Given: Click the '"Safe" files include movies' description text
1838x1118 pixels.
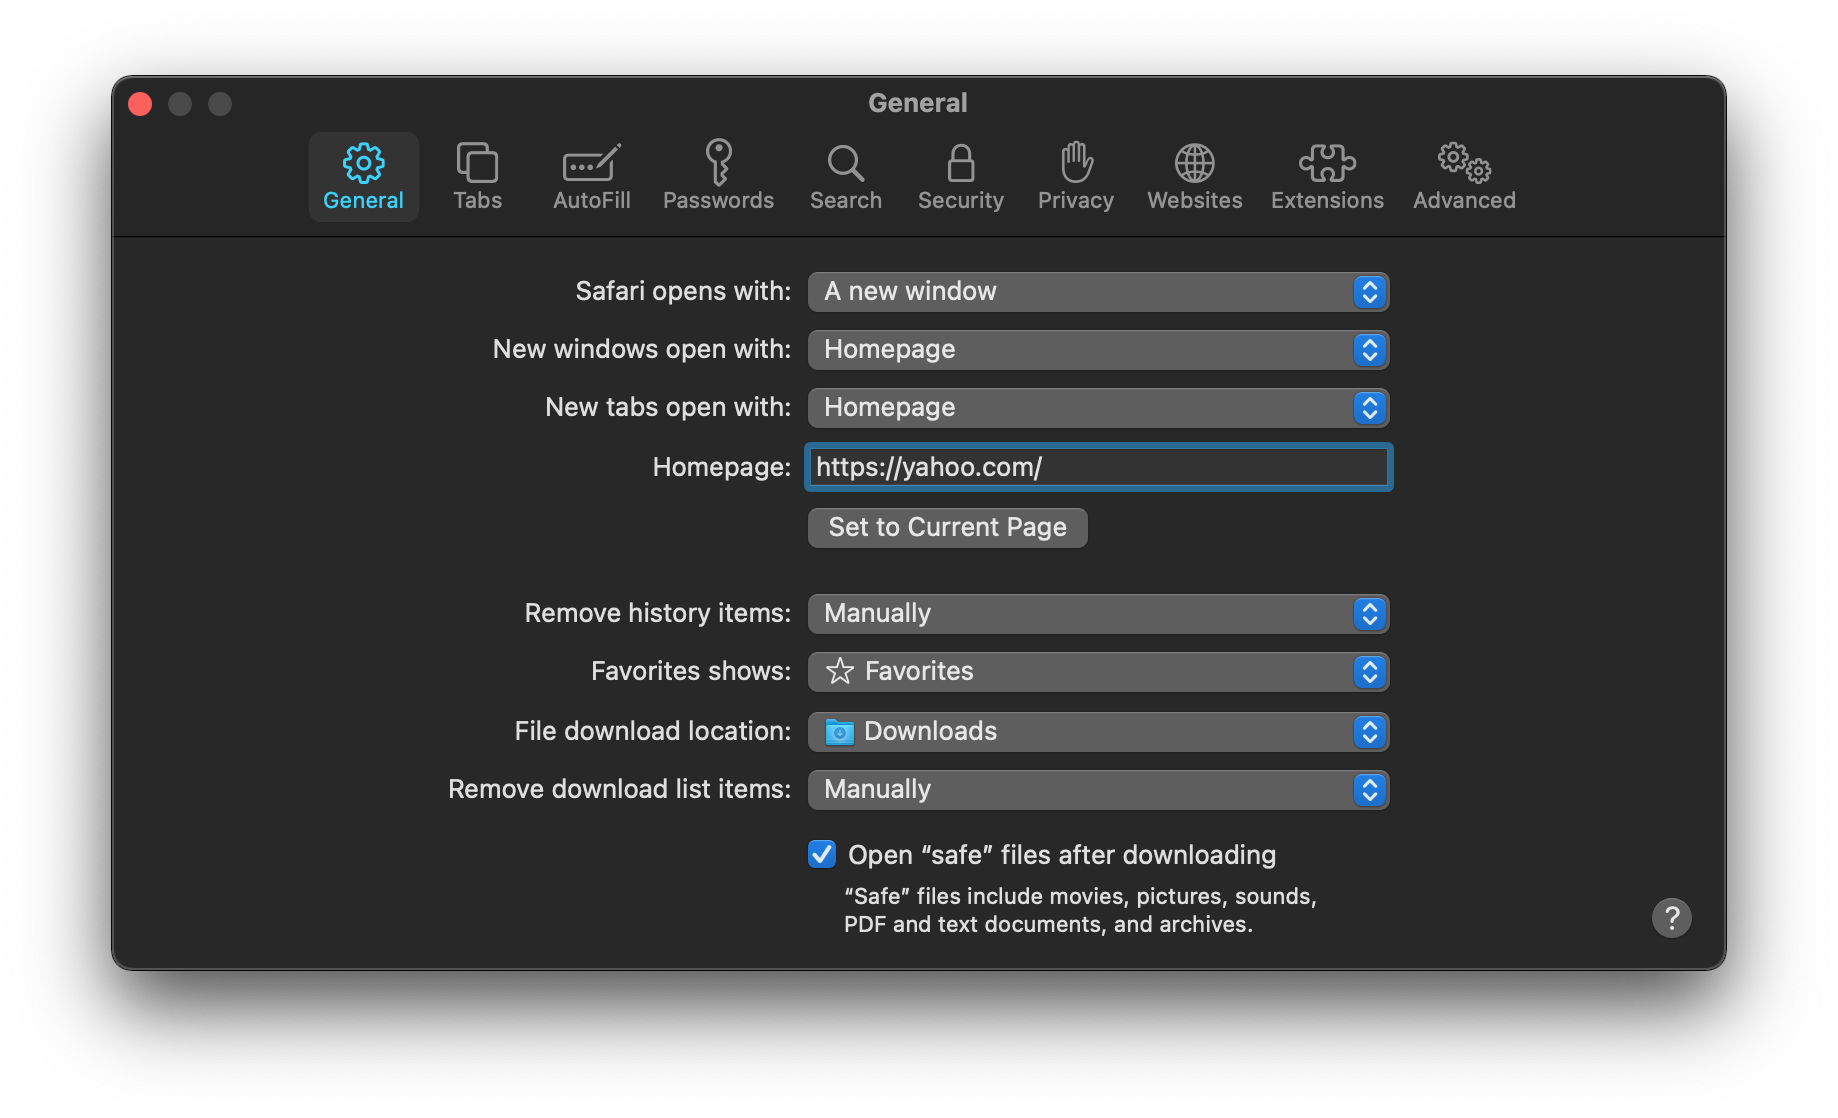Looking at the screenshot, I should click(1080, 910).
